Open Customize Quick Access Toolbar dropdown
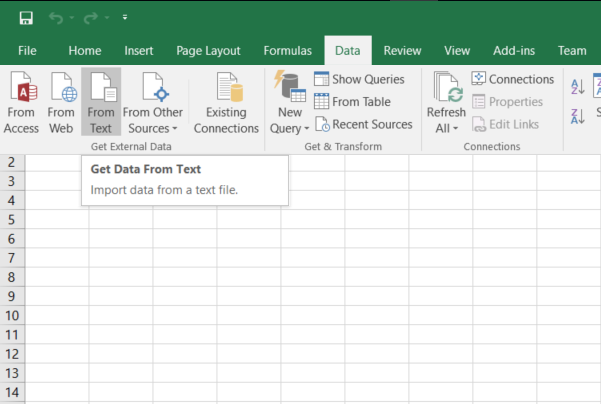Viewport: 601px width, 404px height. (x=125, y=17)
